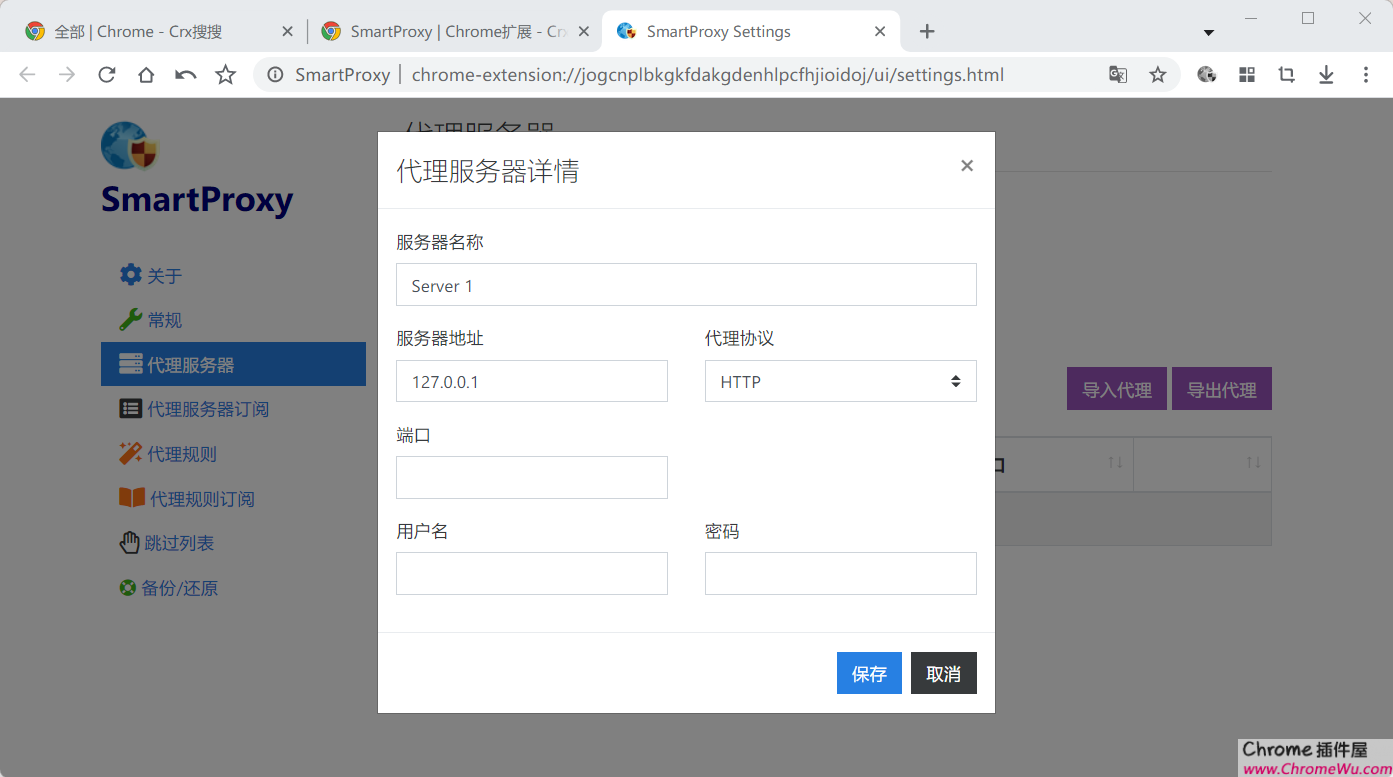This screenshot has height=777, width=1393.
Task: Reload the current page
Action: click(x=107, y=75)
